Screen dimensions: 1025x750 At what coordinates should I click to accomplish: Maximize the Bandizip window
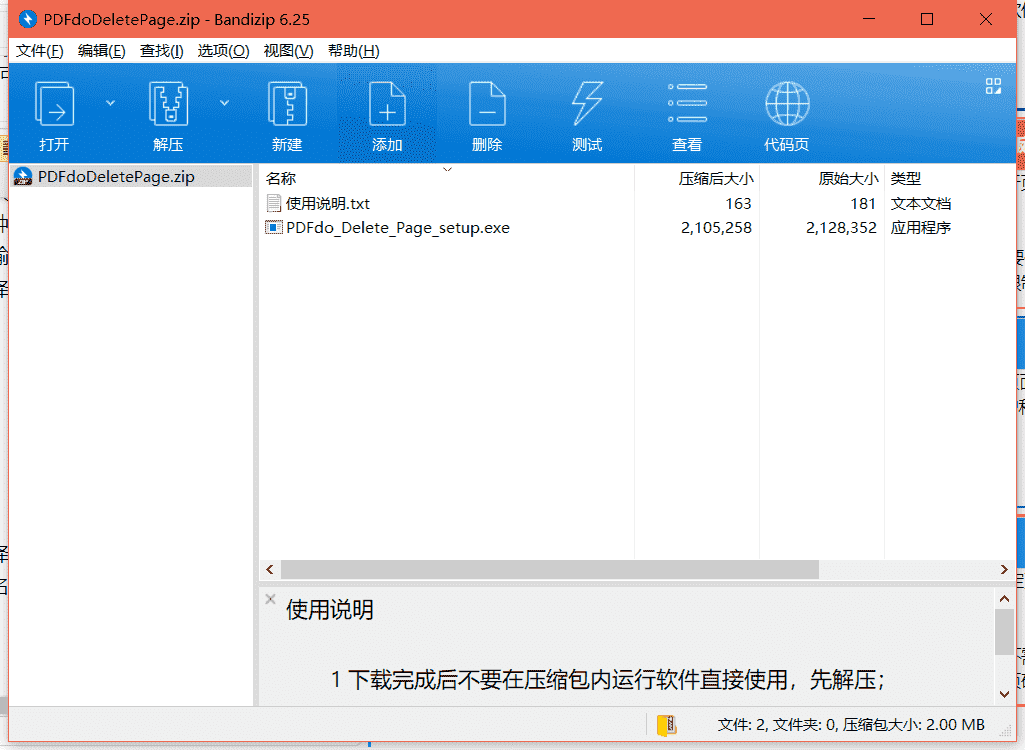click(927, 19)
